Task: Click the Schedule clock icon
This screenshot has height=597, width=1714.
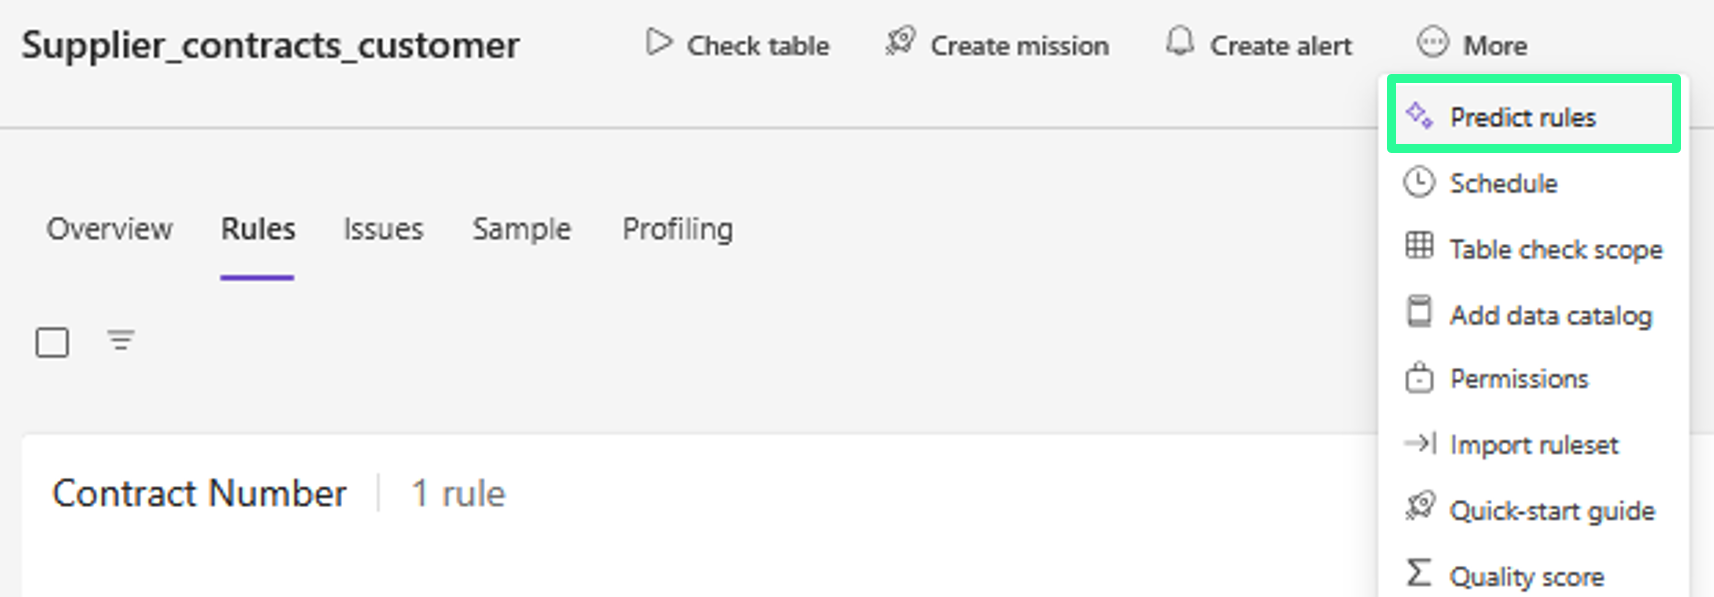Action: coord(1419,183)
